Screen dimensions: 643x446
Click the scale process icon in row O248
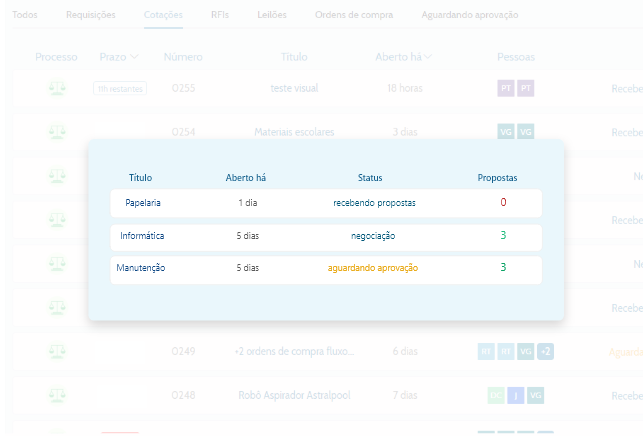55,395
